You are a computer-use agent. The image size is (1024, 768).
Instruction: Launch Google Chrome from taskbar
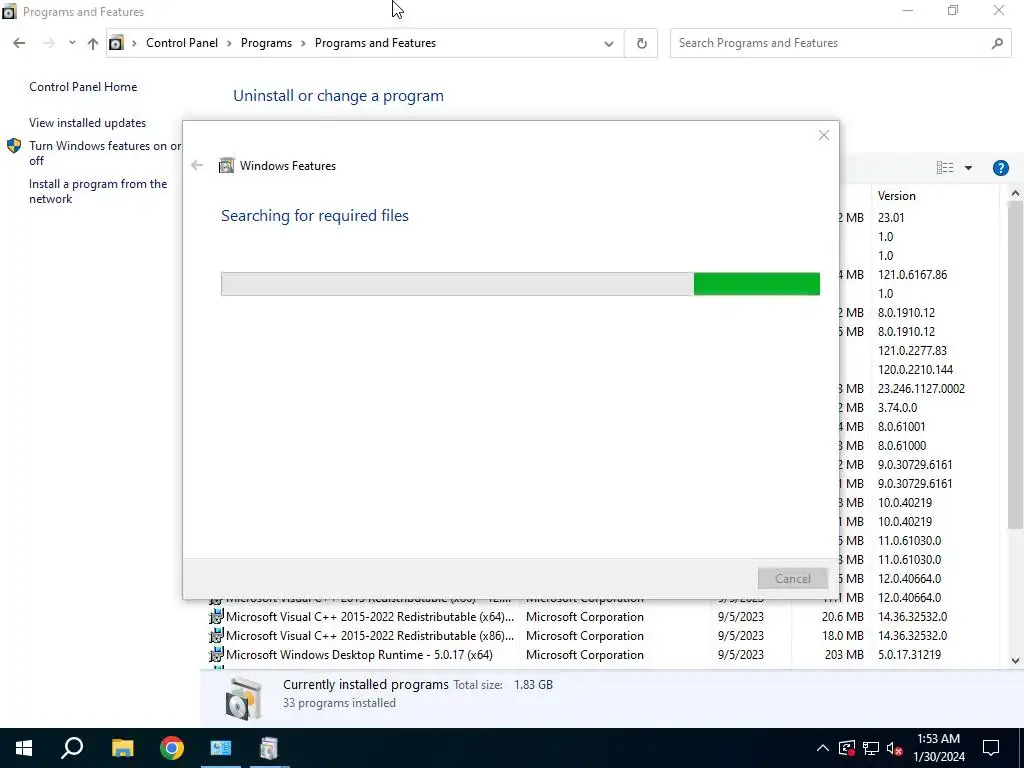coord(172,748)
